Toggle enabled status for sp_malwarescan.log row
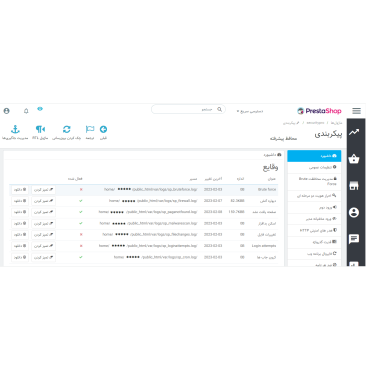The image size is (370, 370). pyautogui.click(x=81, y=223)
